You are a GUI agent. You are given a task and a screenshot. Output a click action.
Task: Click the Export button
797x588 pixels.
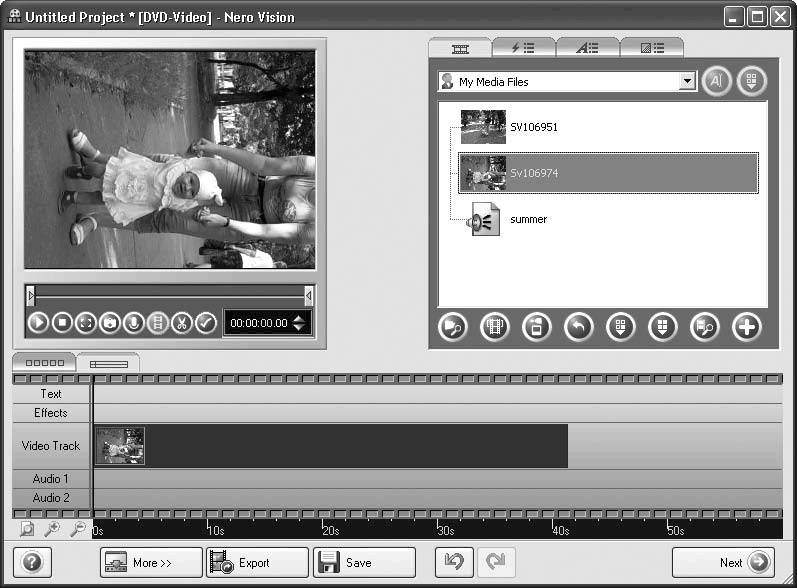click(x=256, y=562)
